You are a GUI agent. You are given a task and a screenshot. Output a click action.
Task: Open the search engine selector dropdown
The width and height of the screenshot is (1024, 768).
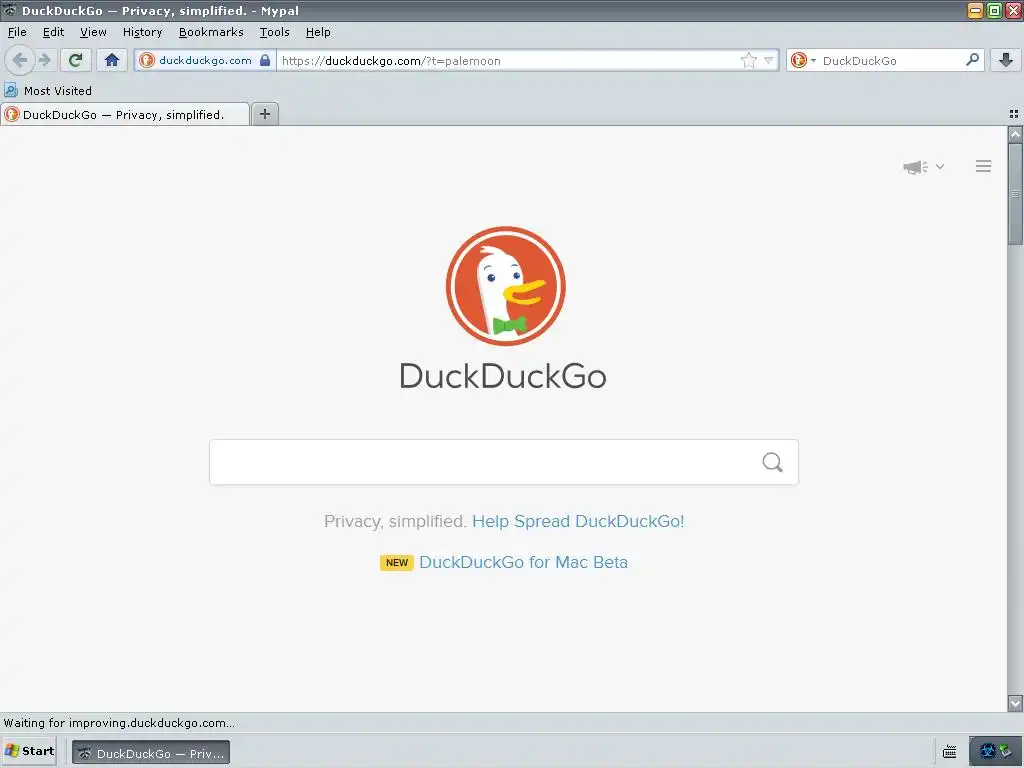coord(803,60)
